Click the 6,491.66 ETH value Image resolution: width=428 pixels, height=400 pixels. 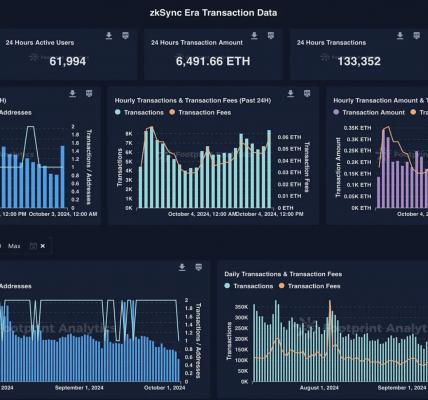tap(213, 61)
